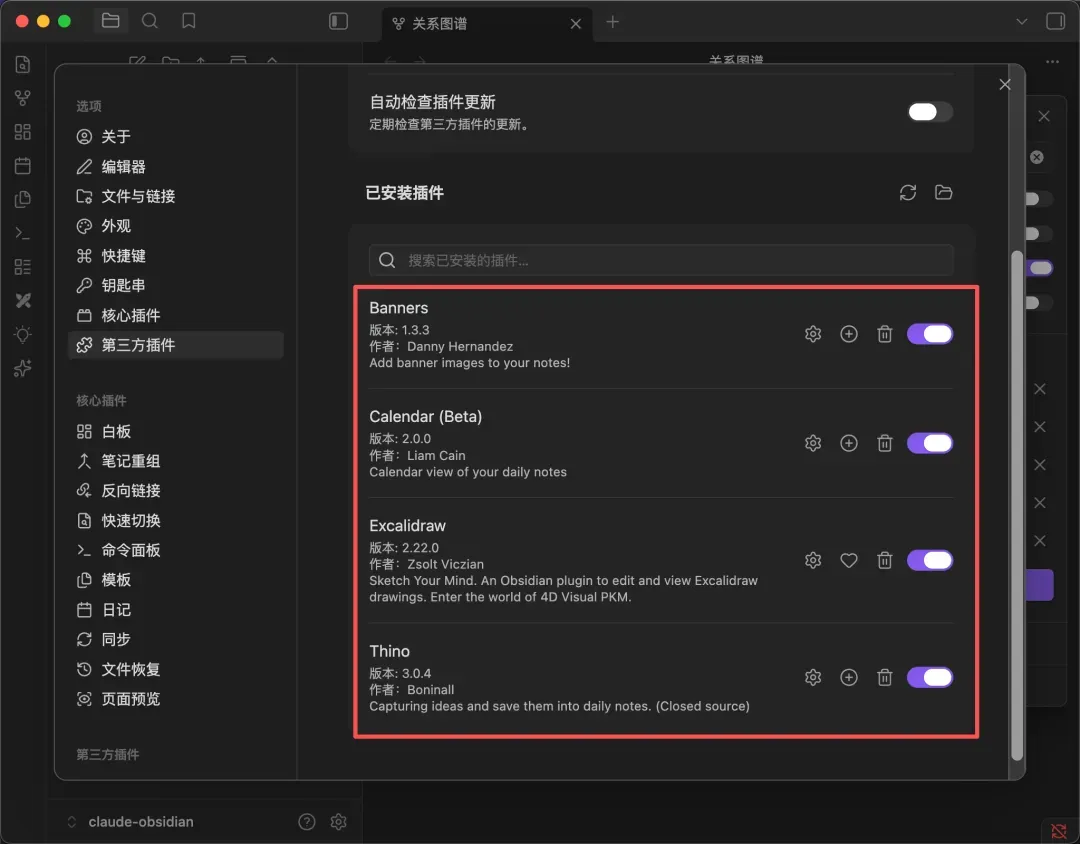Open 同步 sync settings
The height and width of the screenshot is (844, 1080).
pyautogui.click(x=176, y=639)
